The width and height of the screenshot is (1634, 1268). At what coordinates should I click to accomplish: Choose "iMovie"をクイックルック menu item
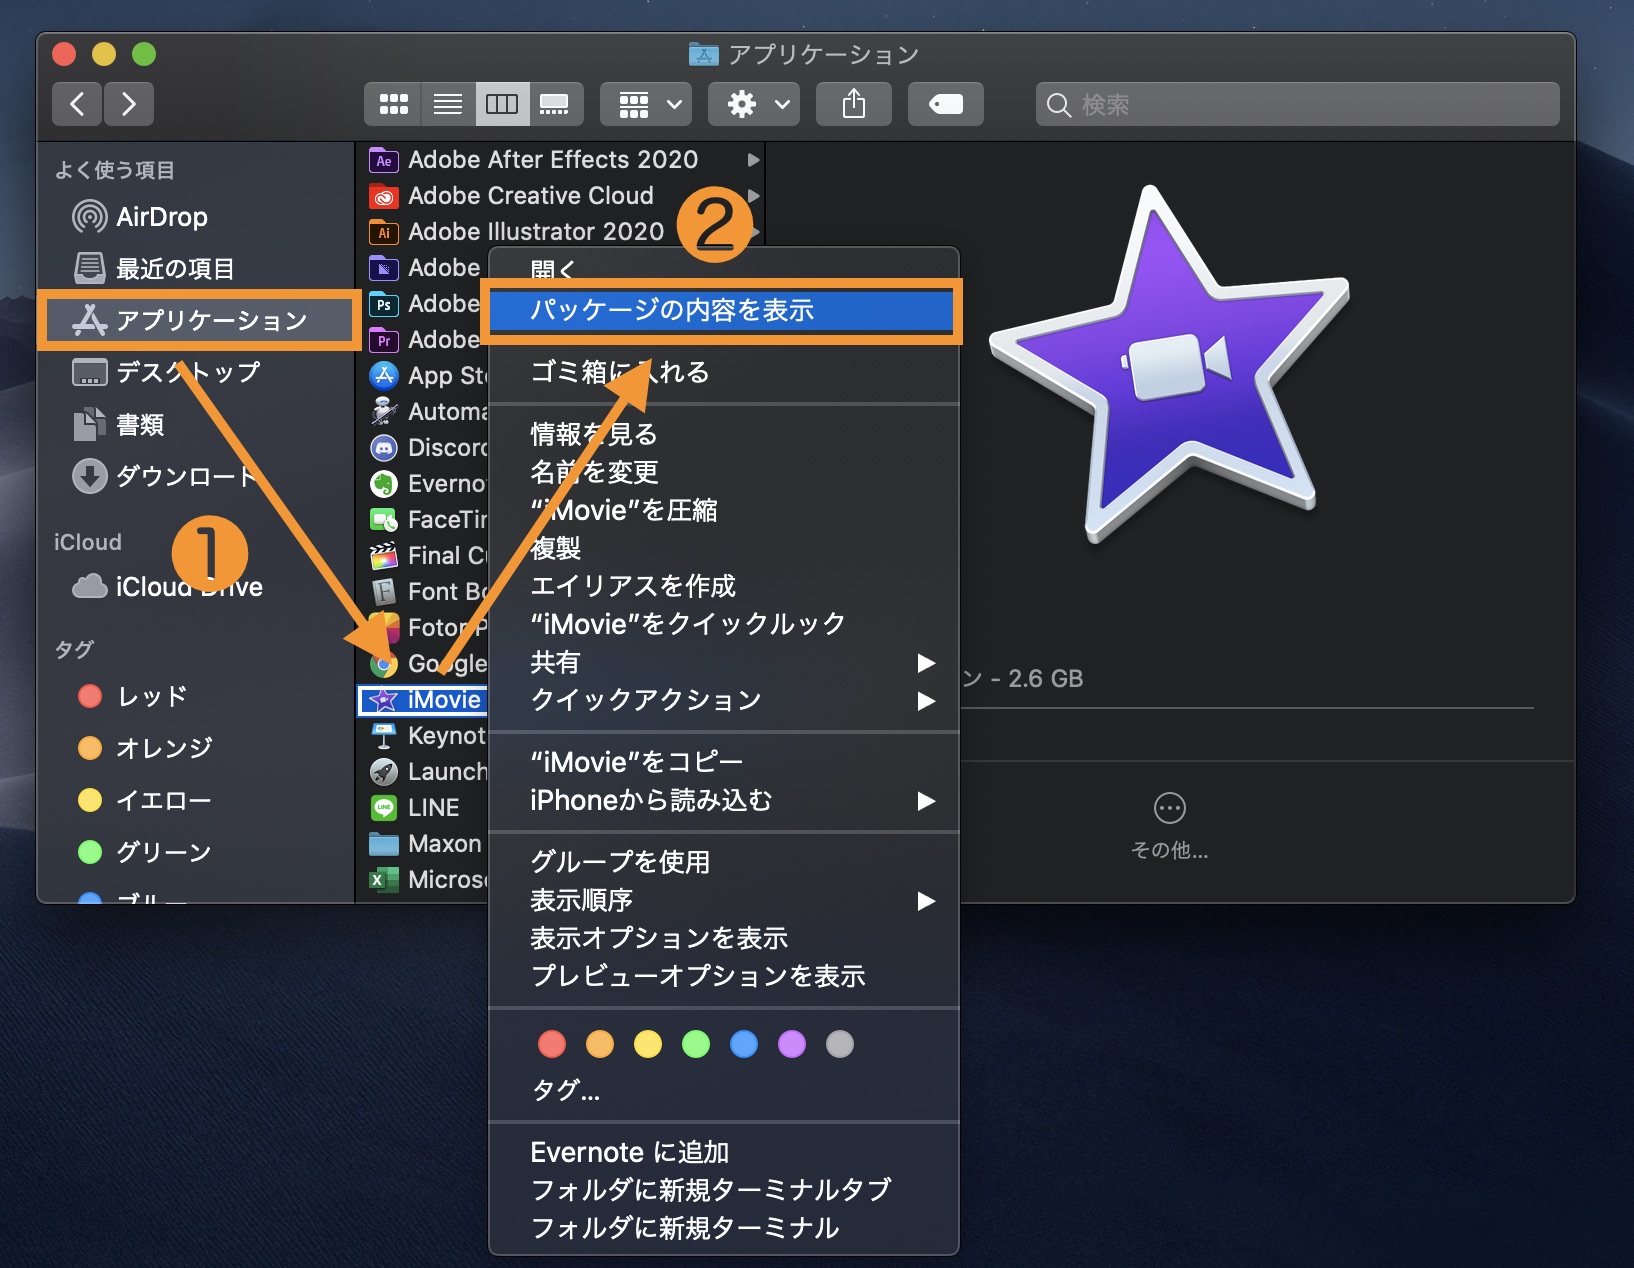pos(724,624)
